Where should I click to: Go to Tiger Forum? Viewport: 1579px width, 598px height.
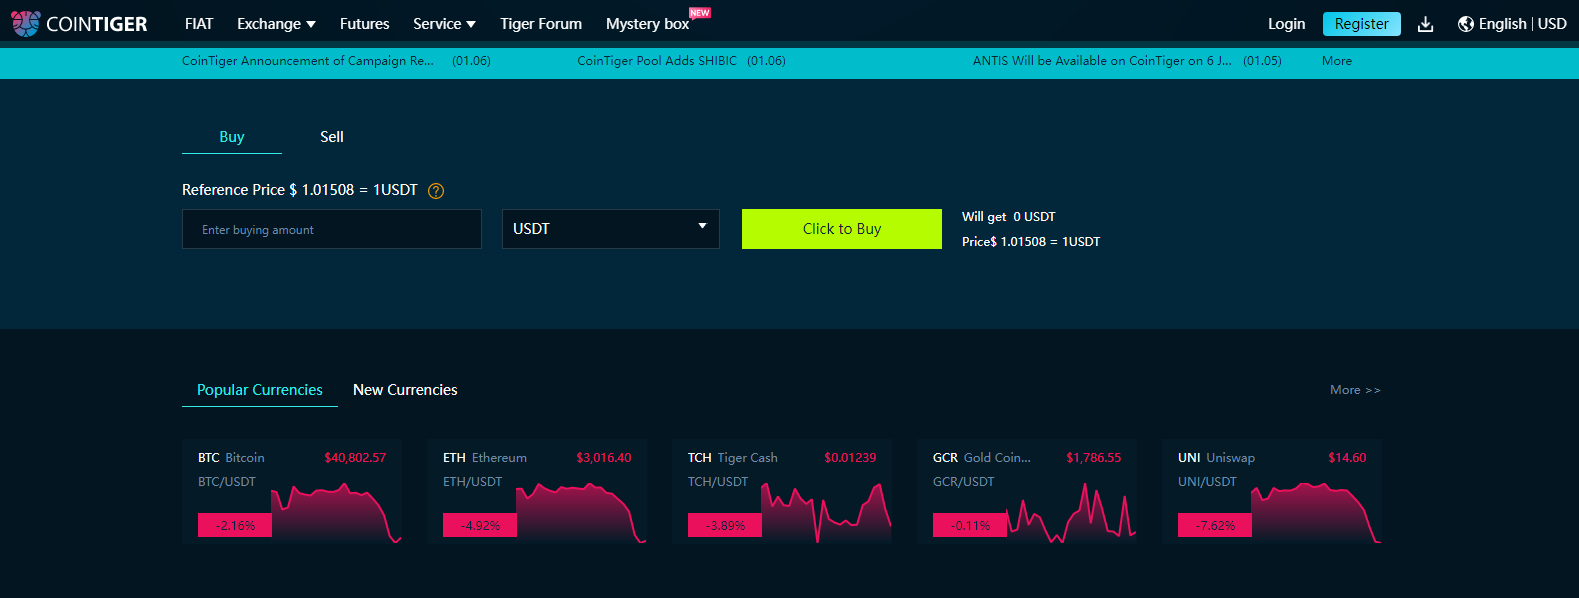541,24
